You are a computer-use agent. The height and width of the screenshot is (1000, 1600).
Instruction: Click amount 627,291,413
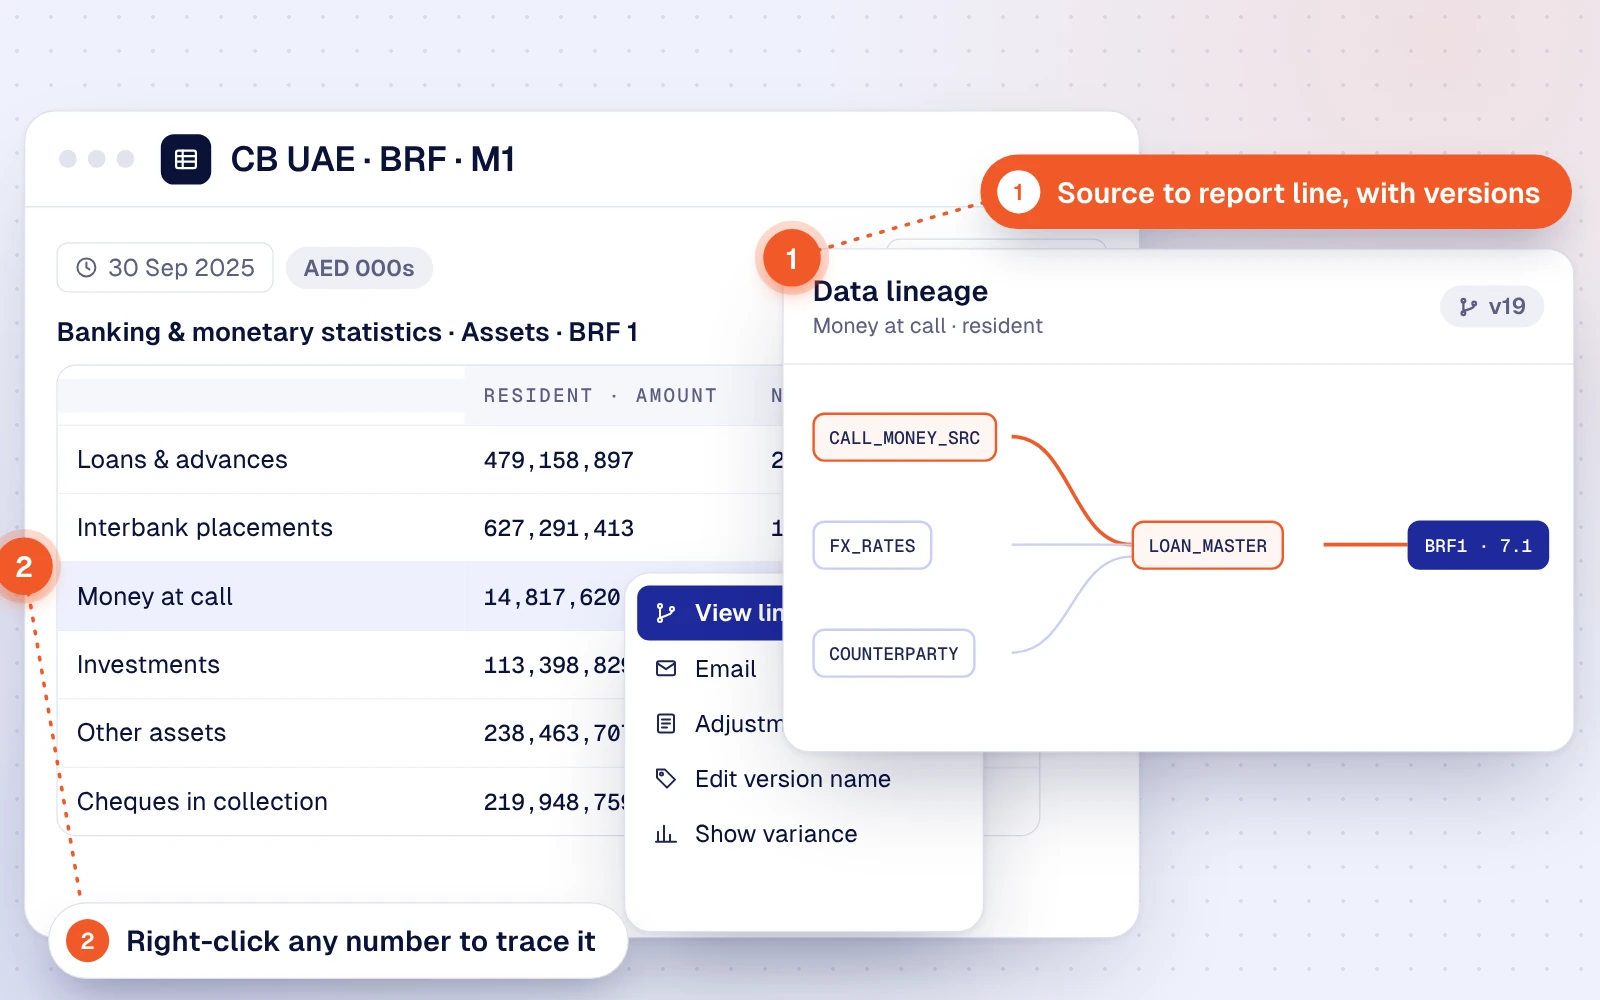coord(559,529)
